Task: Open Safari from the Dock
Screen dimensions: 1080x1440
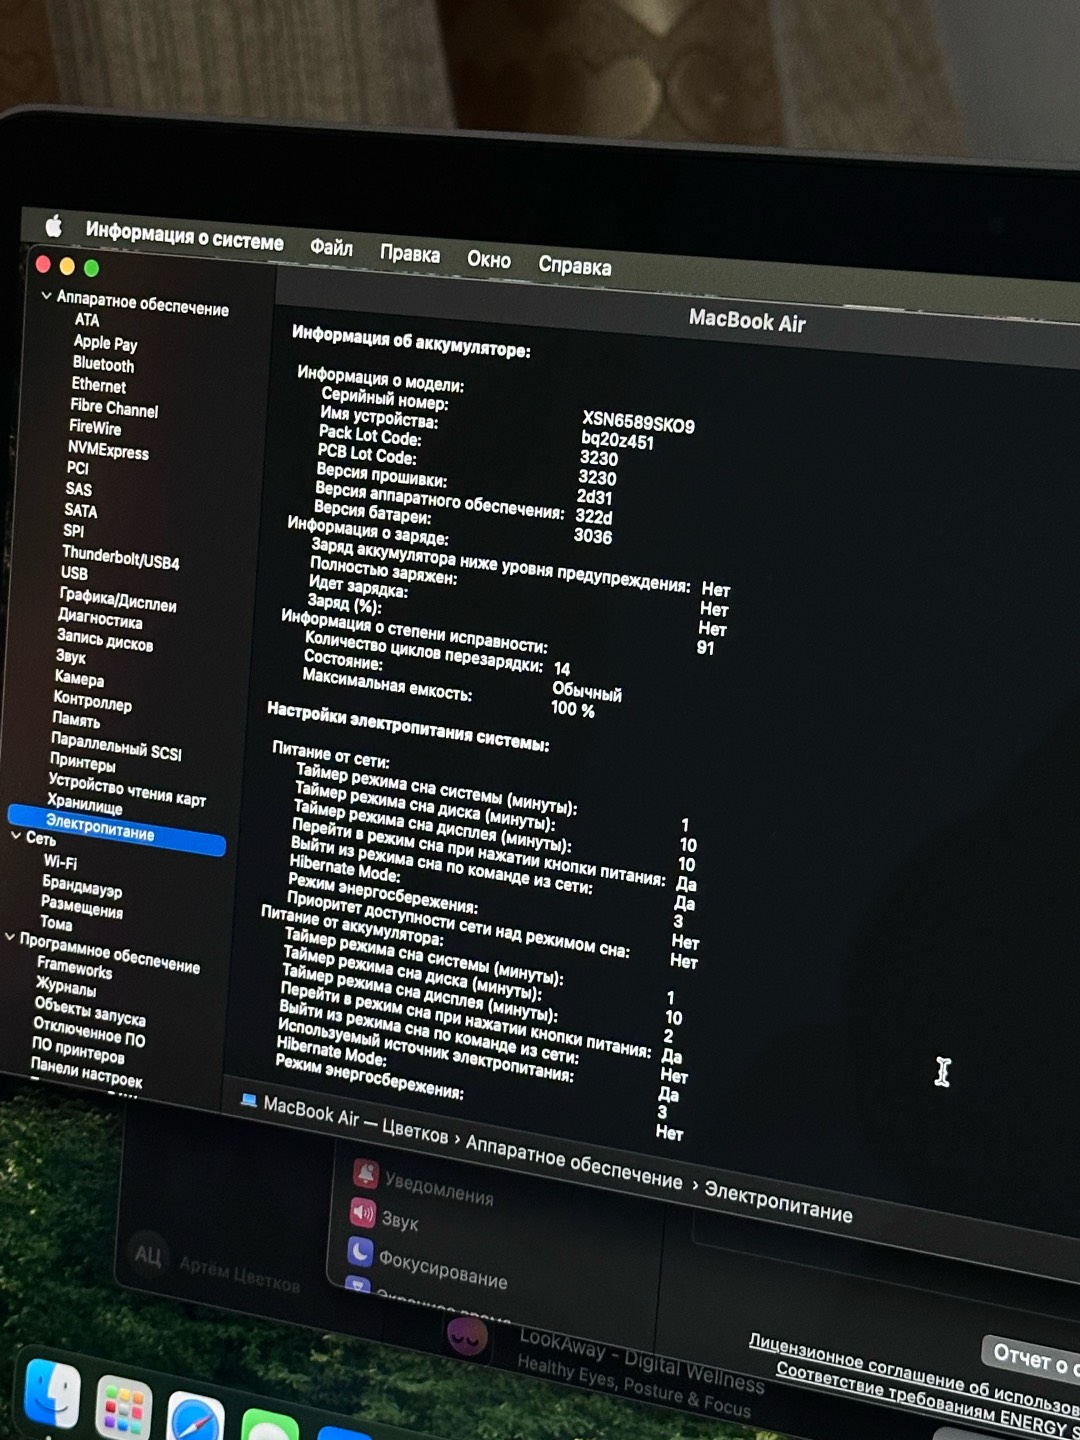Action: [195, 1418]
